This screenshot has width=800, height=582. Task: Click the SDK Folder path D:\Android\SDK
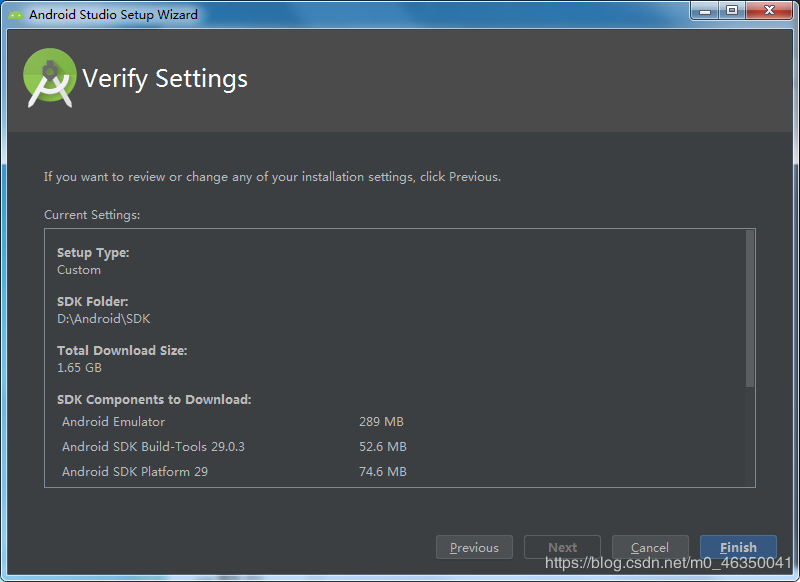click(x=104, y=319)
